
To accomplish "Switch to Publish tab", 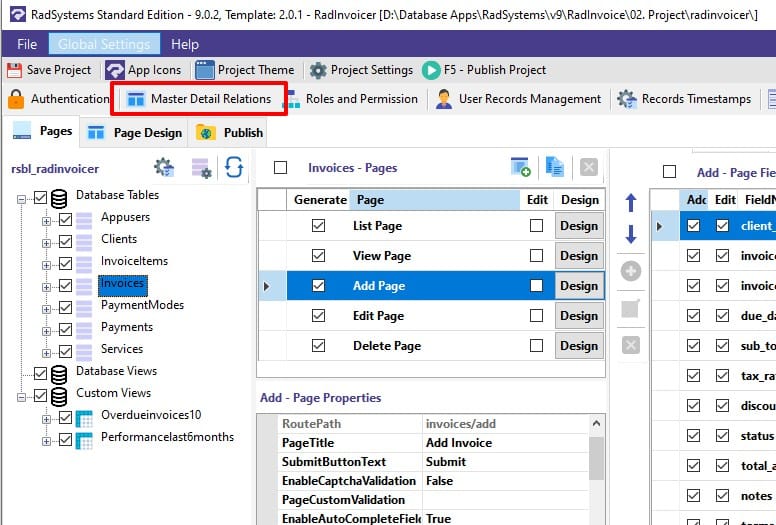I will [x=230, y=133].
